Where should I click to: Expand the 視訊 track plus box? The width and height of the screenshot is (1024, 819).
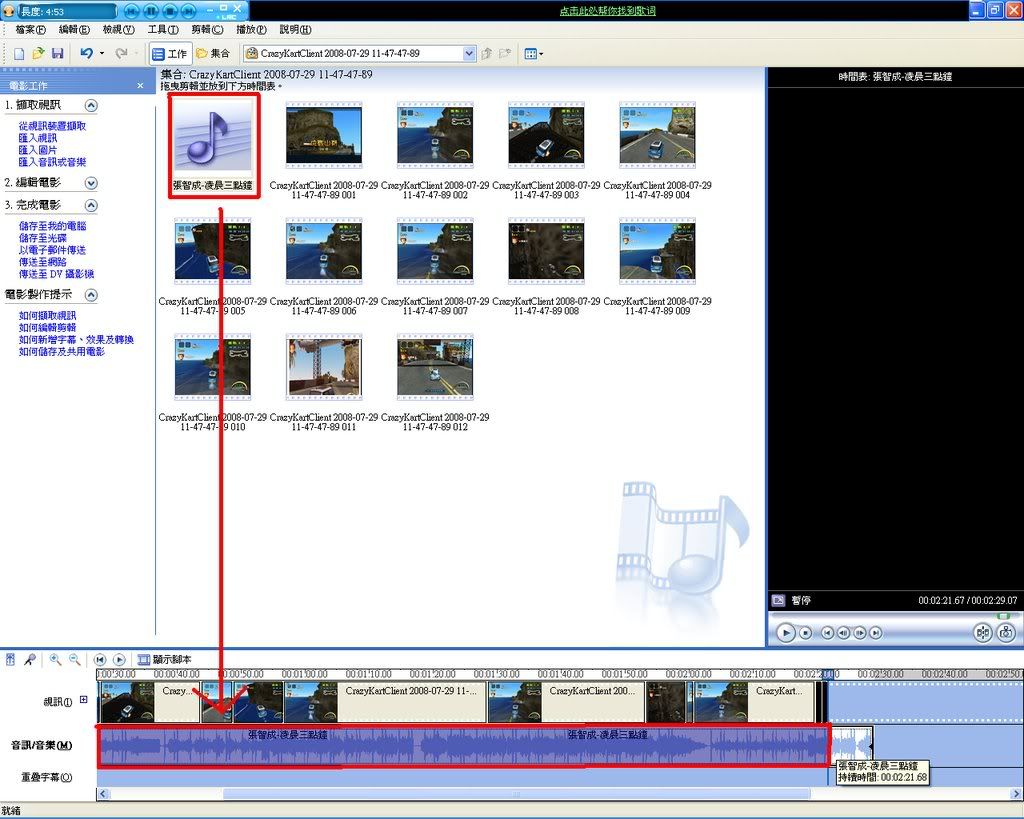[84, 700]
